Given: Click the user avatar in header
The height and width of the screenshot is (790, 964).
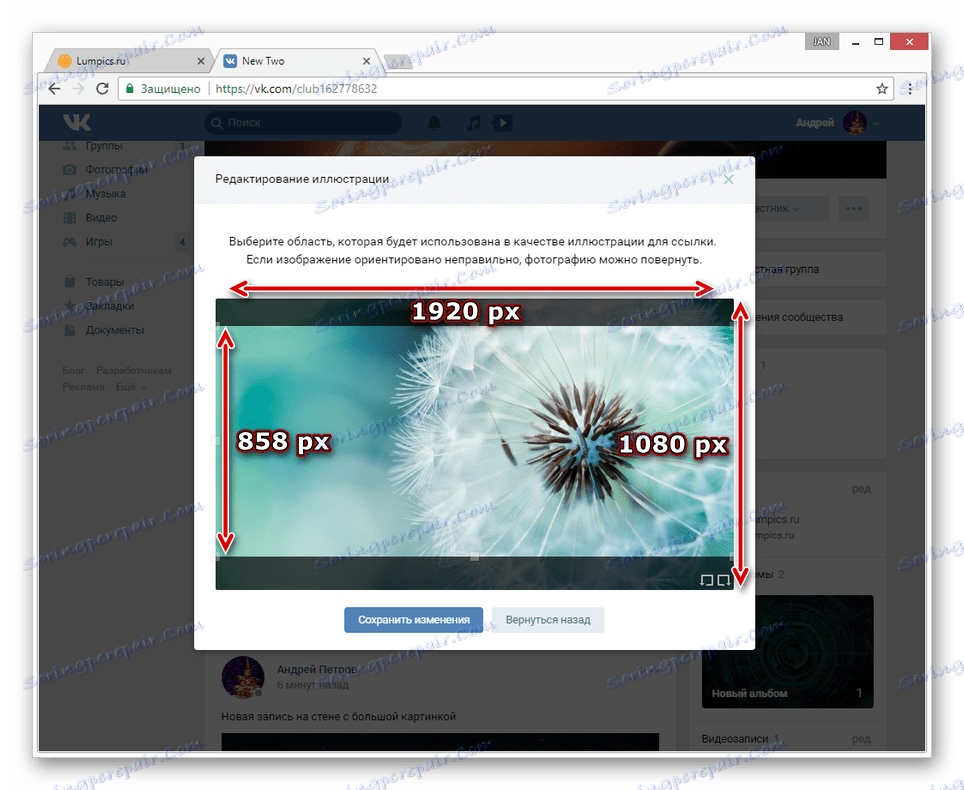Looking at the screenshot, I should pos(855,123).
